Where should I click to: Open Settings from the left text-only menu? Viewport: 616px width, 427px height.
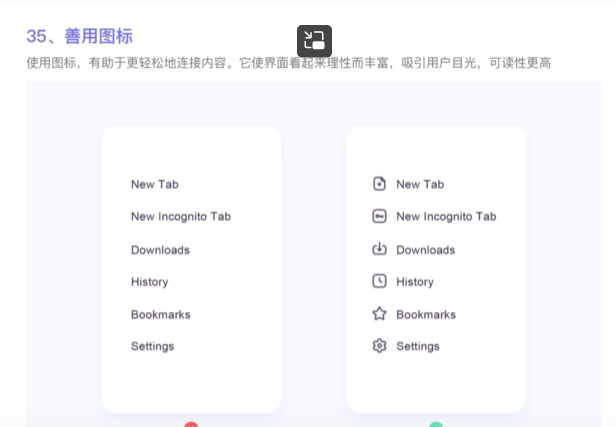152,347
